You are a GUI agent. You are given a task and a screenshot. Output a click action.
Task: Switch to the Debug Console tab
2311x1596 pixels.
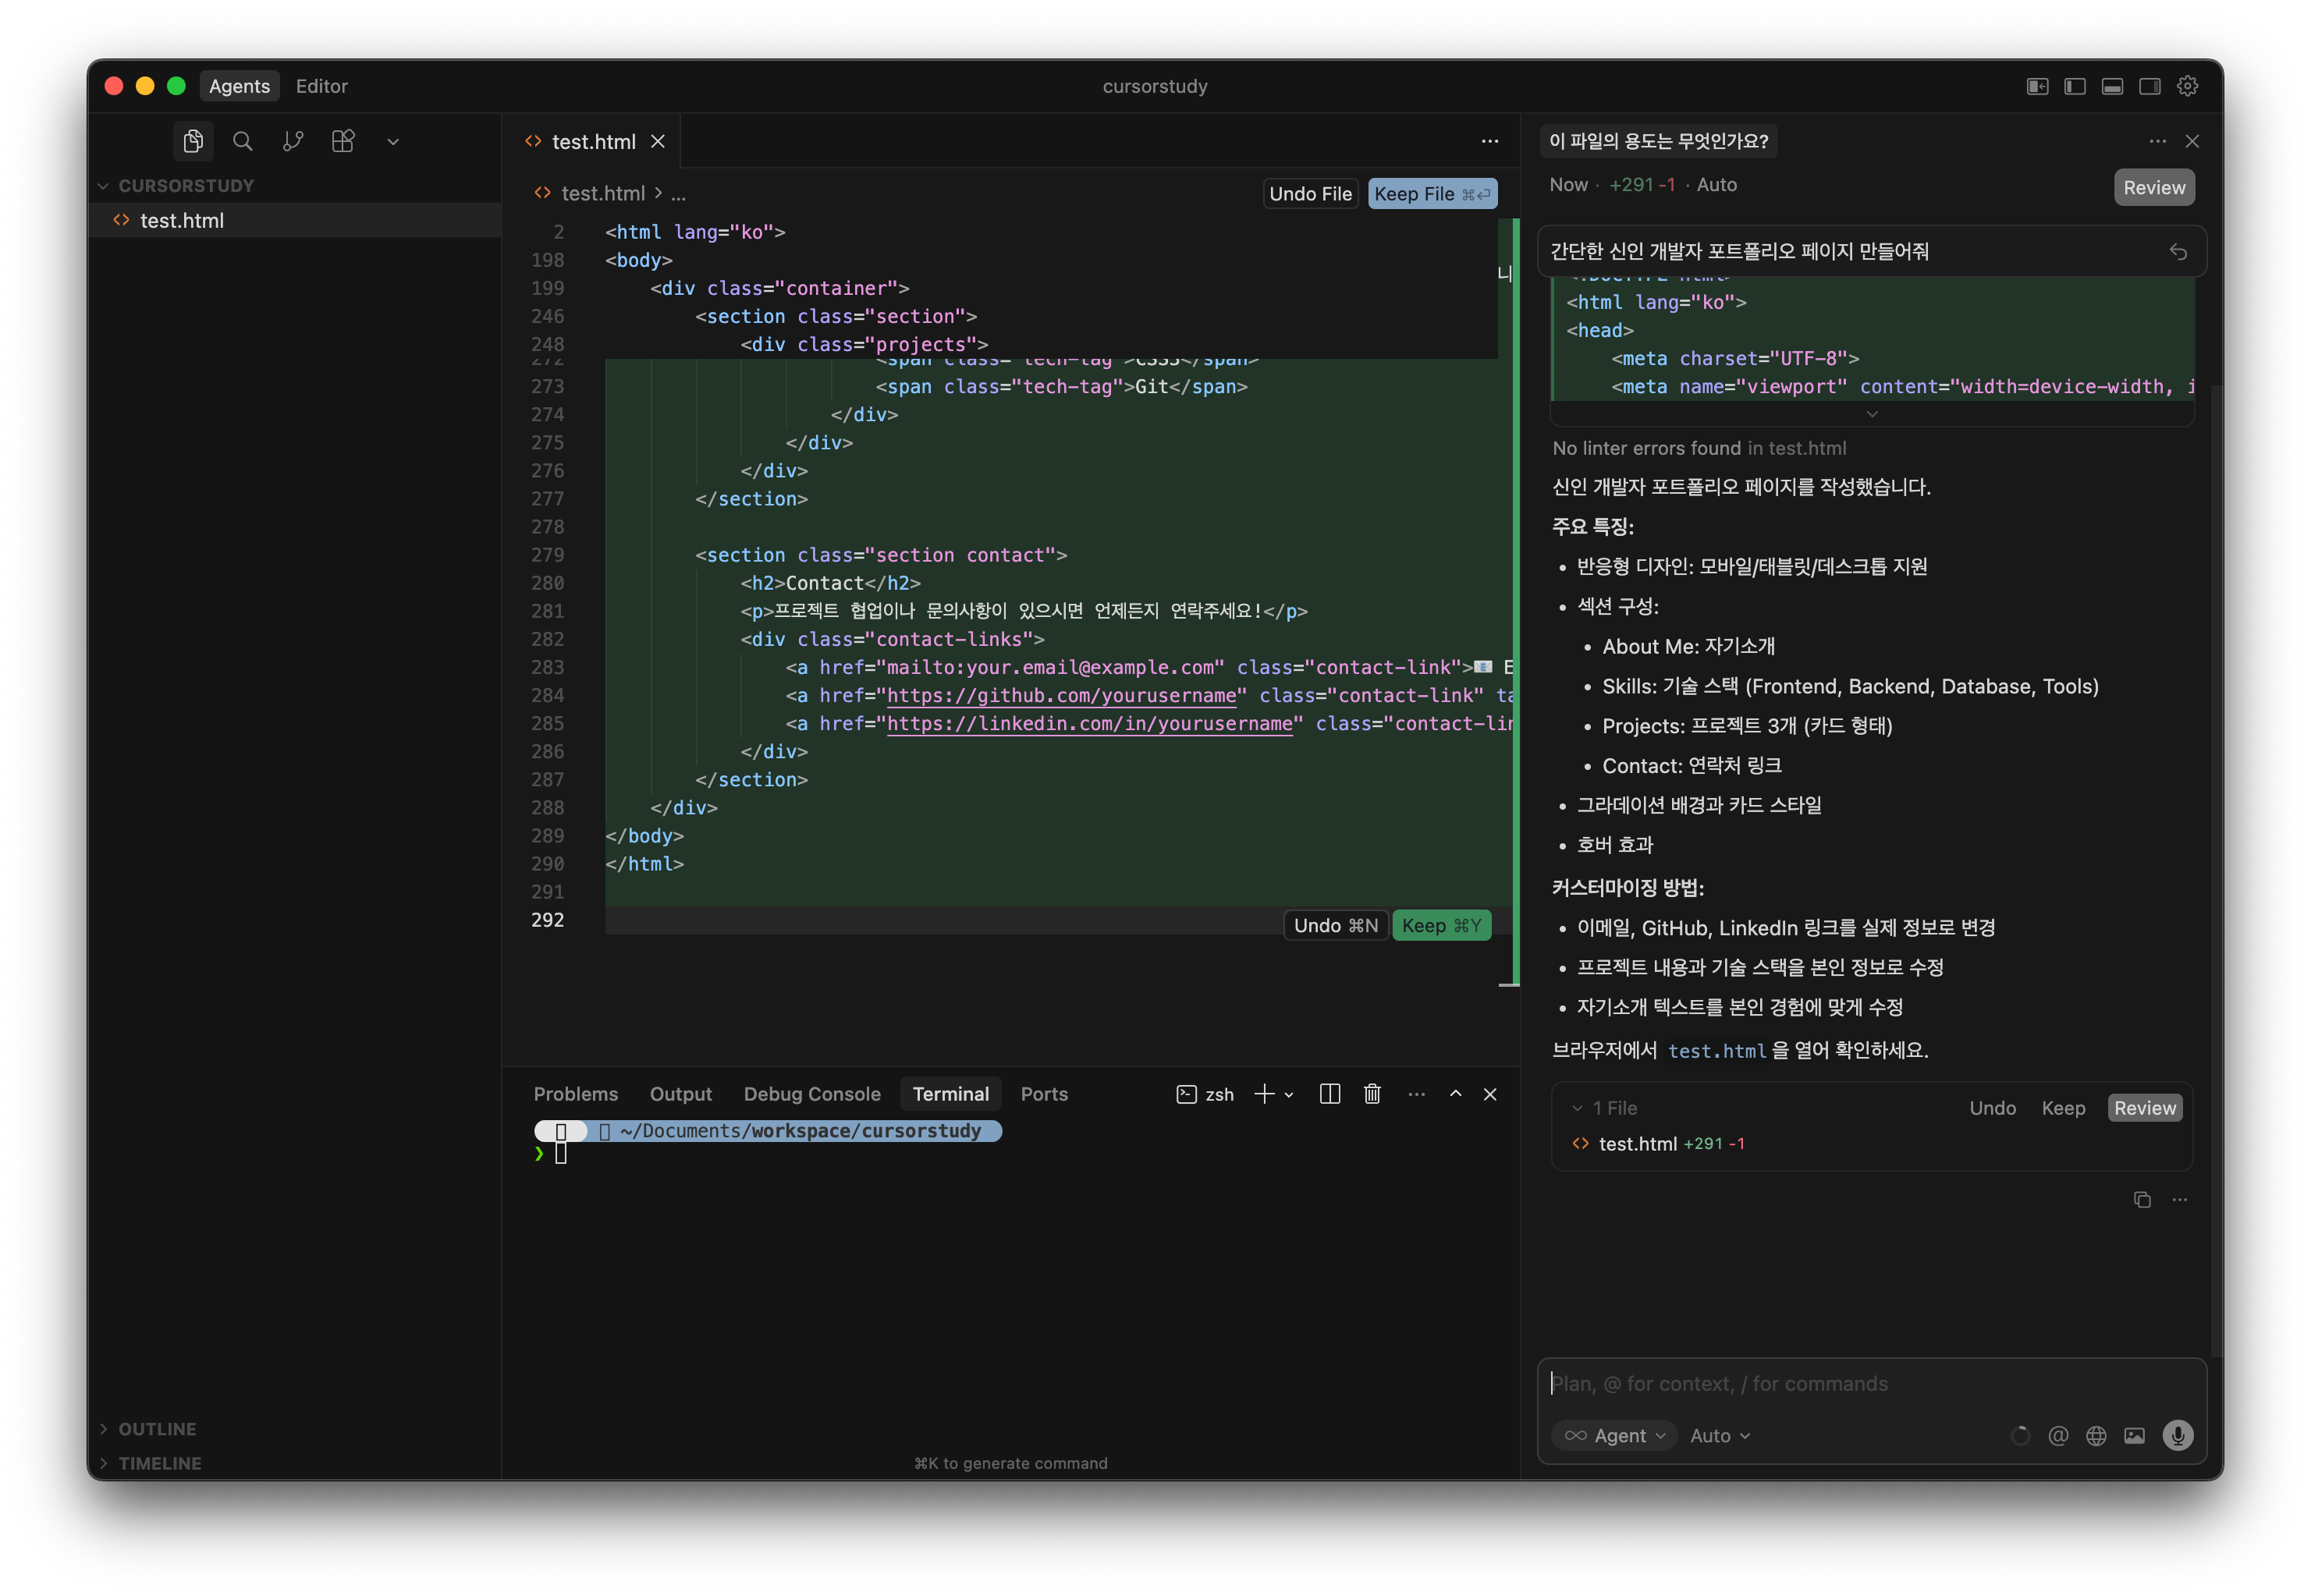[812, 1094]
